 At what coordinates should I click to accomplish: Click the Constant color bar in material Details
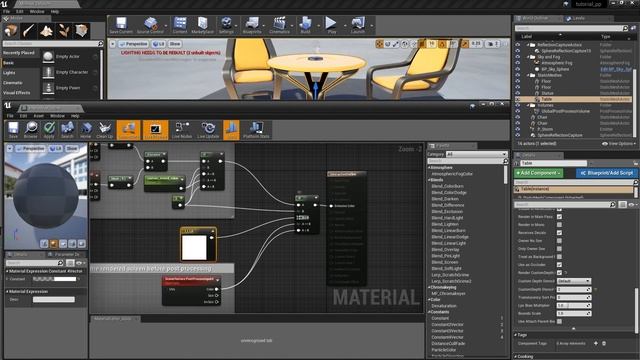click(x=54, y=279)
